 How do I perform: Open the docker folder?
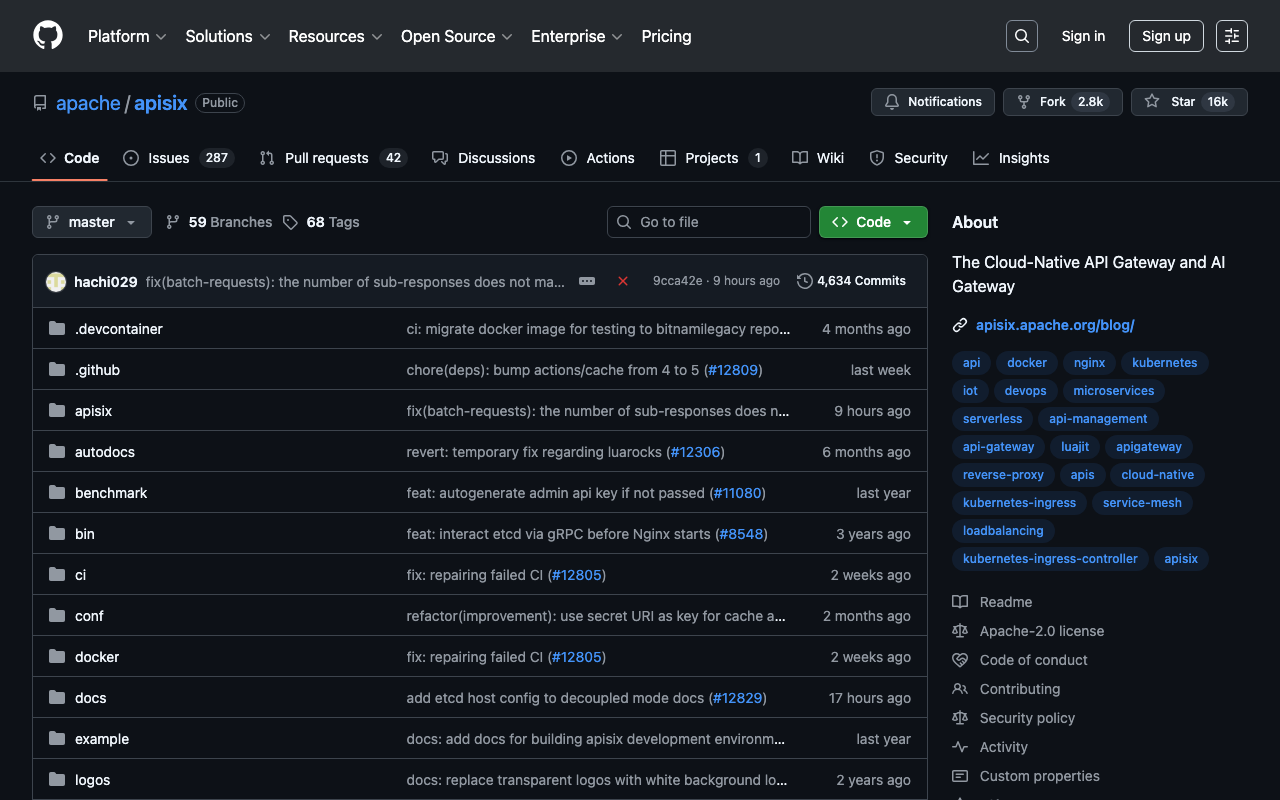pyautogui.click(x=97, y=657)
